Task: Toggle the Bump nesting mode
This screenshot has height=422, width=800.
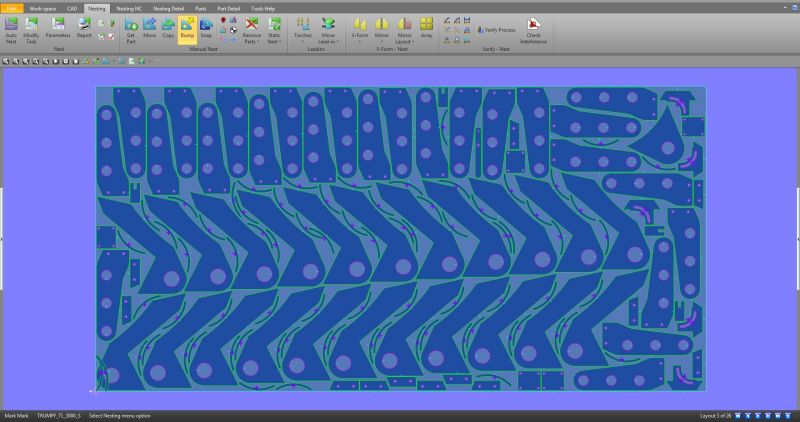Action: 187,27
